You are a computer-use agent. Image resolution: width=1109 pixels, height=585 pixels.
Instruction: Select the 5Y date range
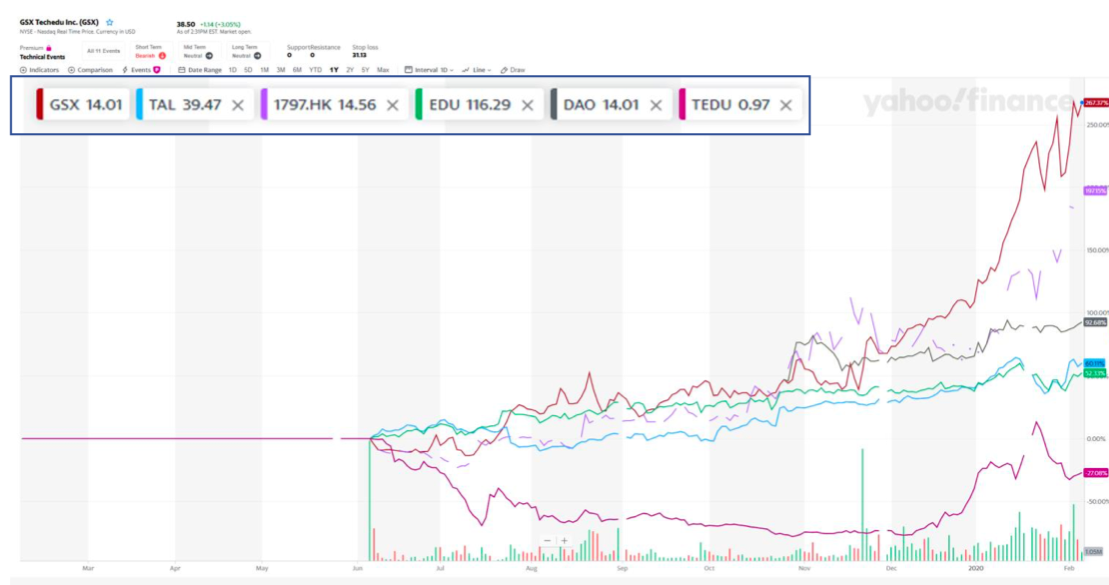click(365, 70)
